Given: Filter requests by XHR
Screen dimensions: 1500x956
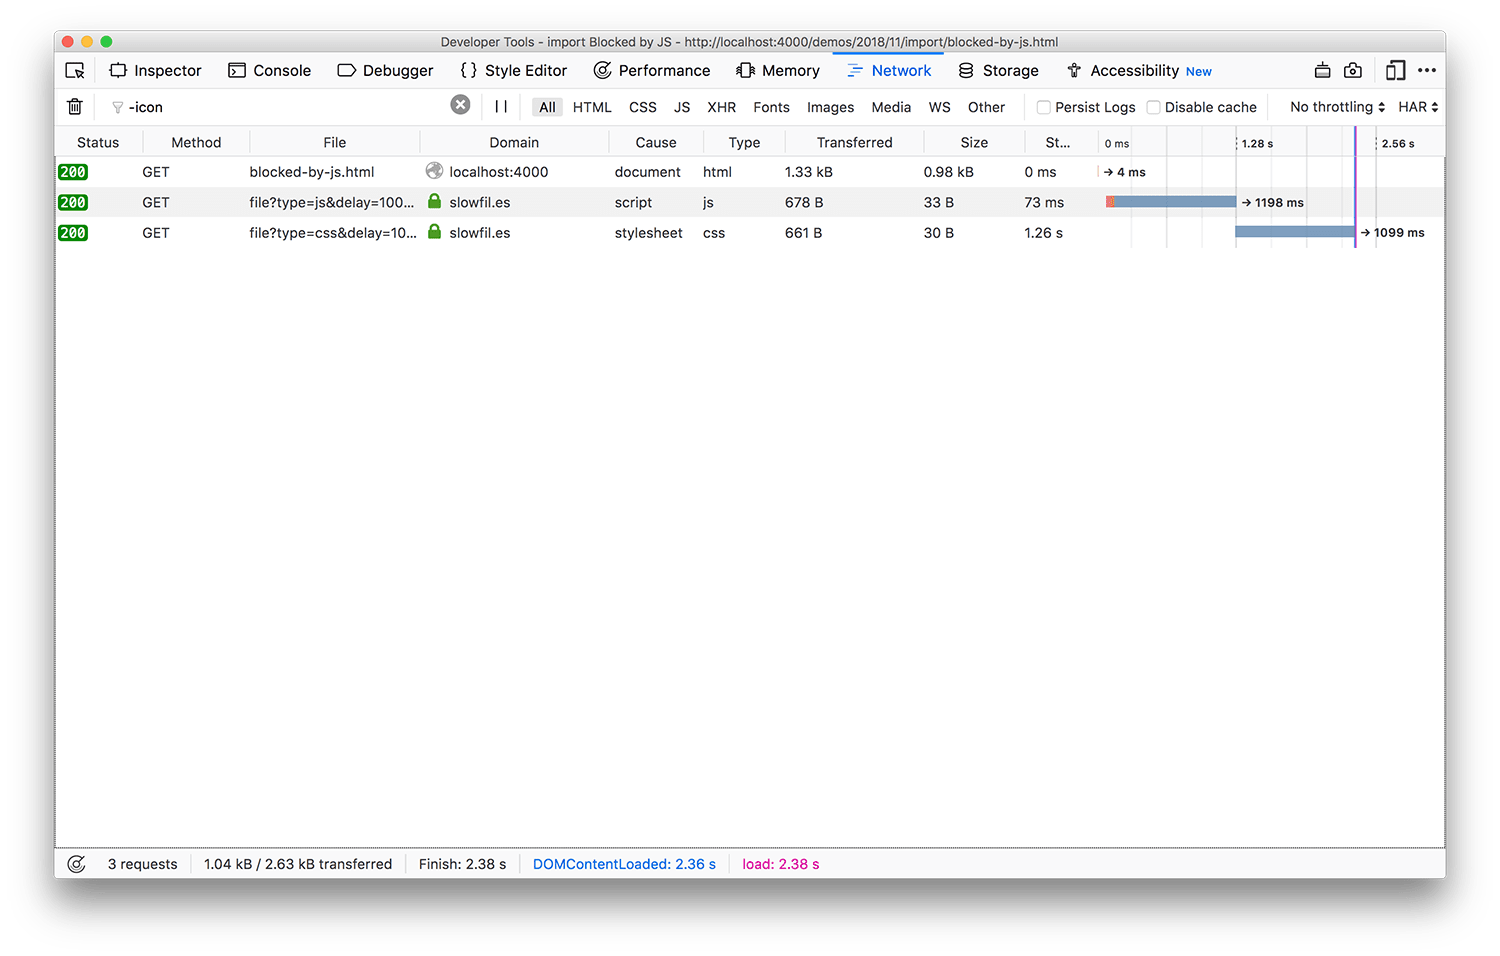Looking at the screenshot, I should pyautogui.click(x=721, y=107).
